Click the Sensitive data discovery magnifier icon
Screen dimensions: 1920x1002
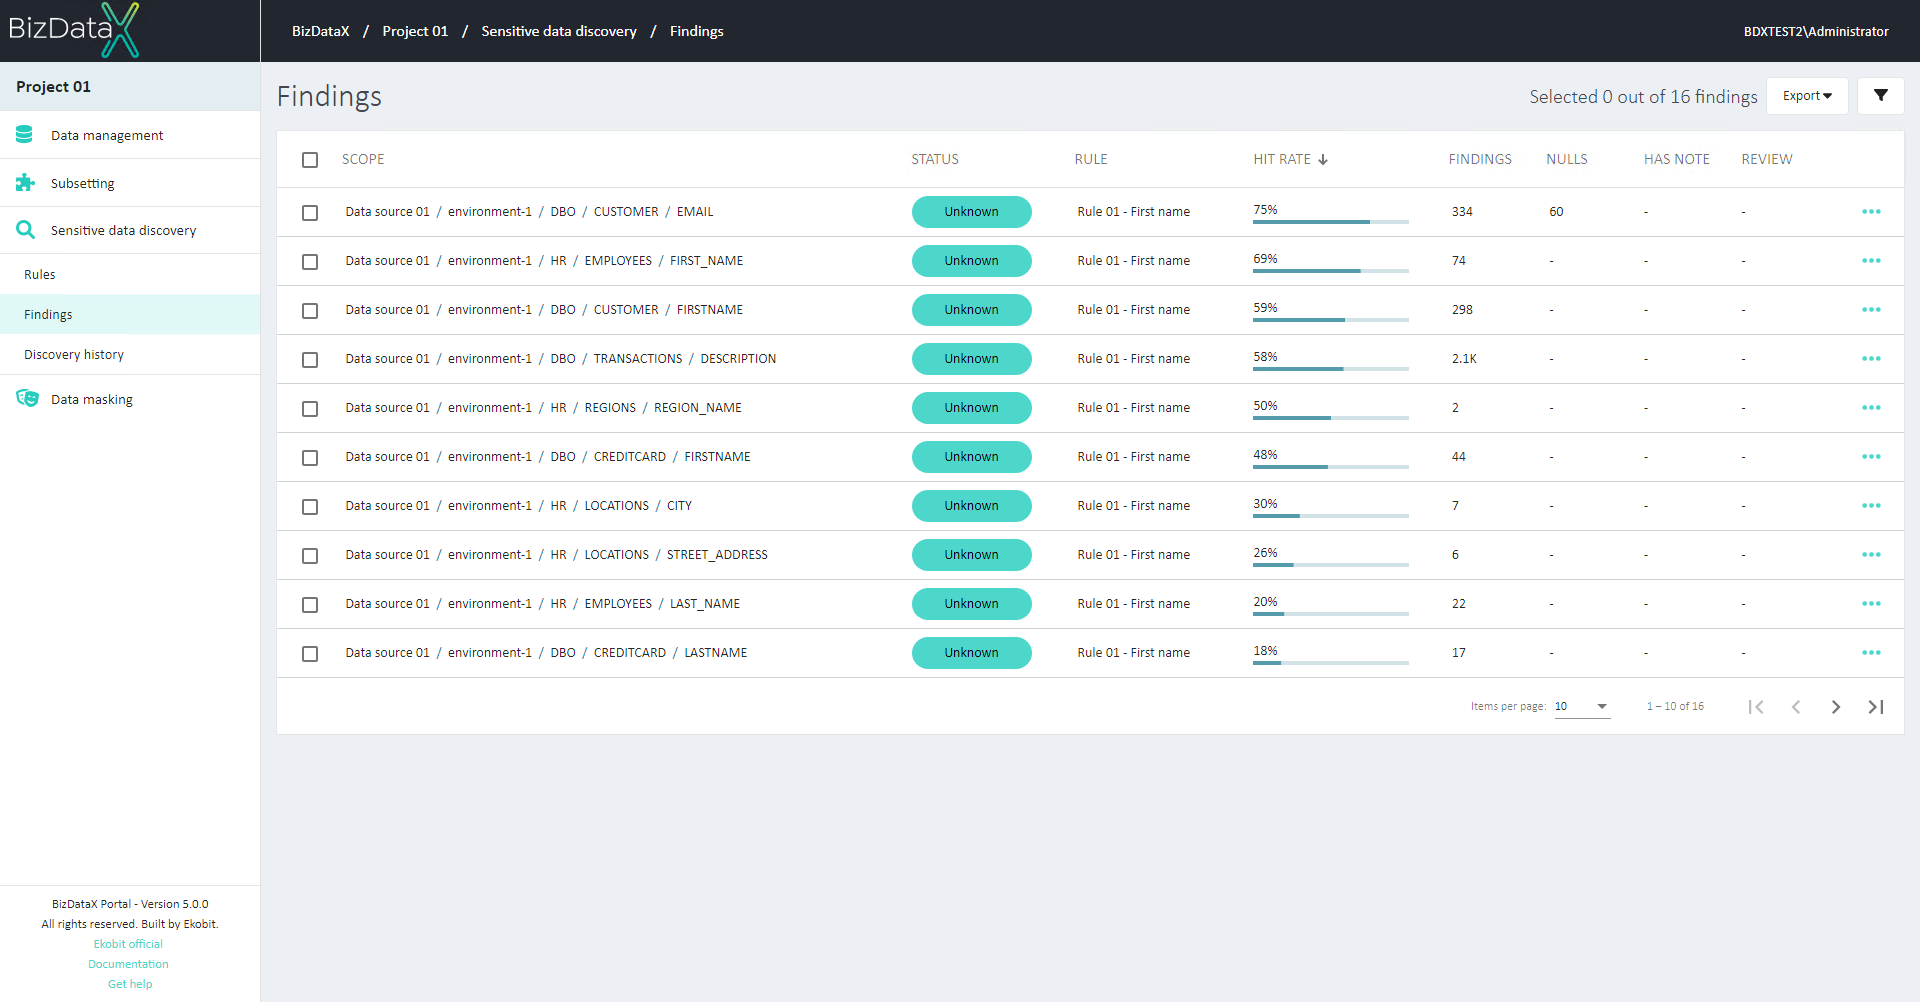25,230
